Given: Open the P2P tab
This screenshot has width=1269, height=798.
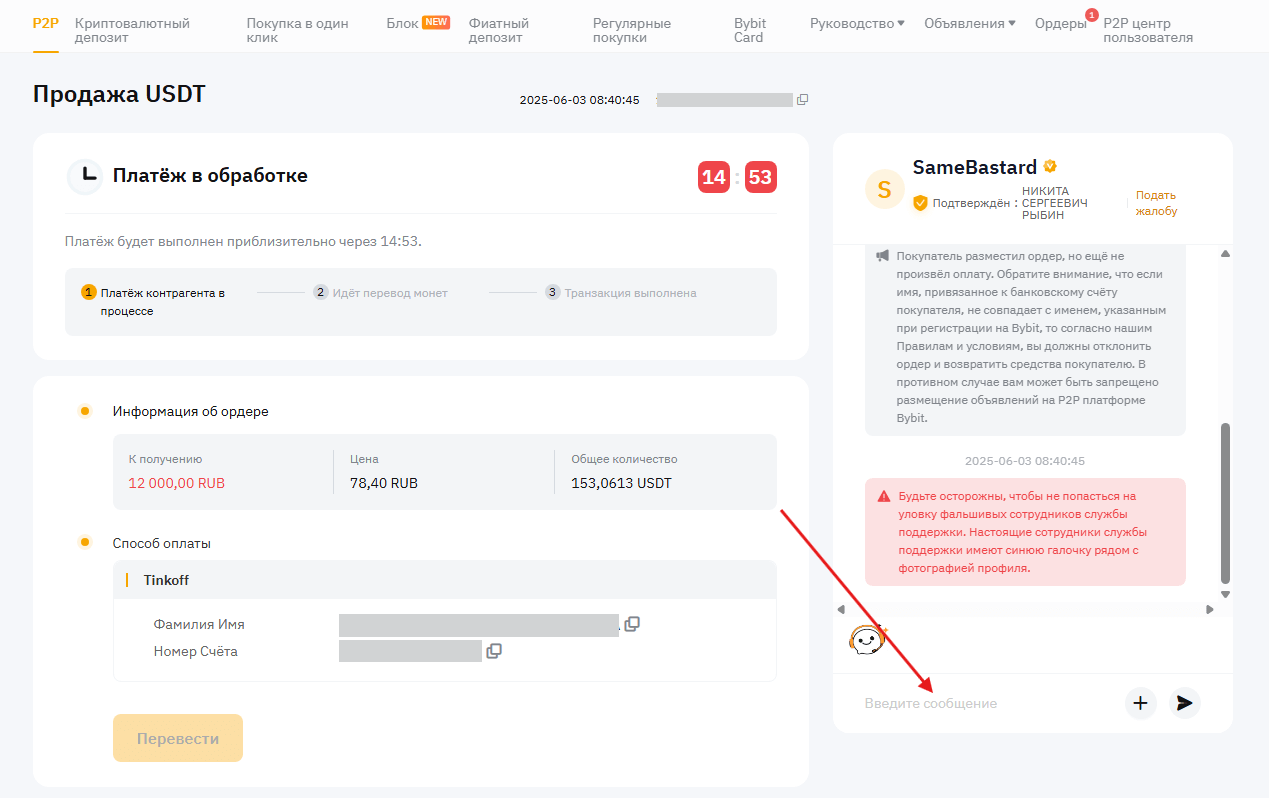Looking at the screenshot, I should coord(46,23).
